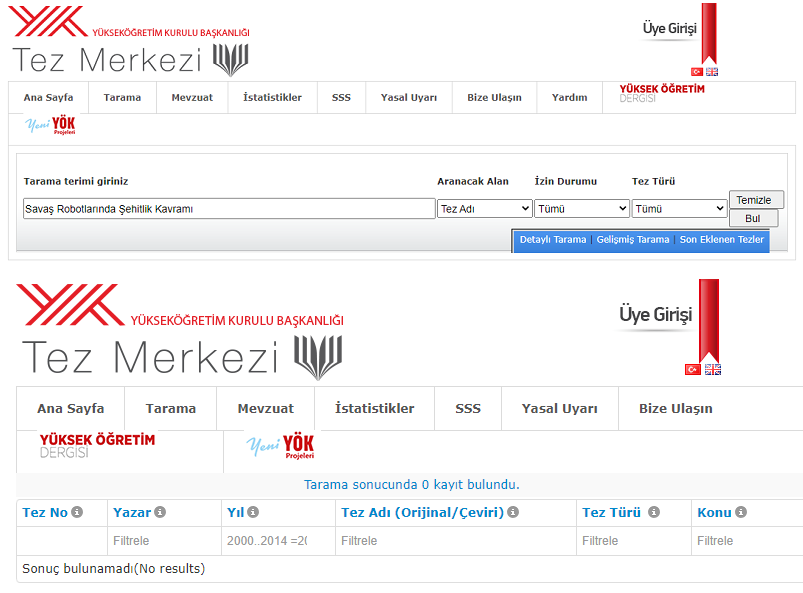Select the larger Turkish flag language icon
Screen dimensions: 803x593
click(x=692, y=369)
